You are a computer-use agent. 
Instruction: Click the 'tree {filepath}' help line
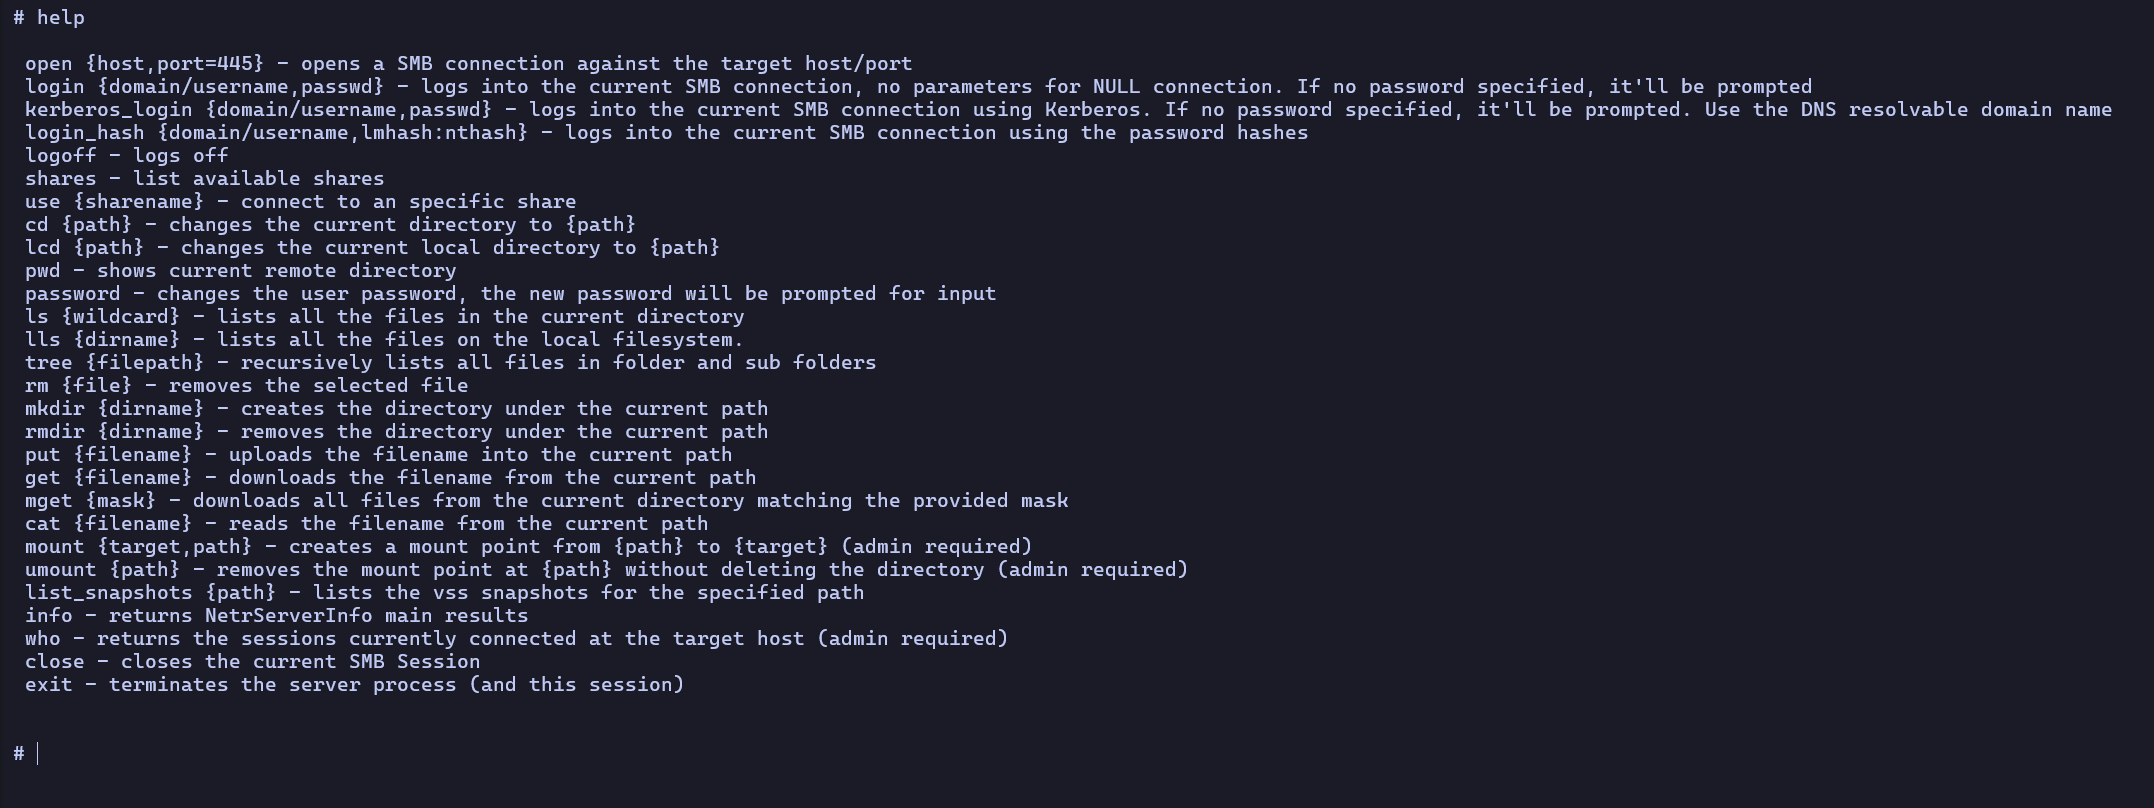coord(450,363)
